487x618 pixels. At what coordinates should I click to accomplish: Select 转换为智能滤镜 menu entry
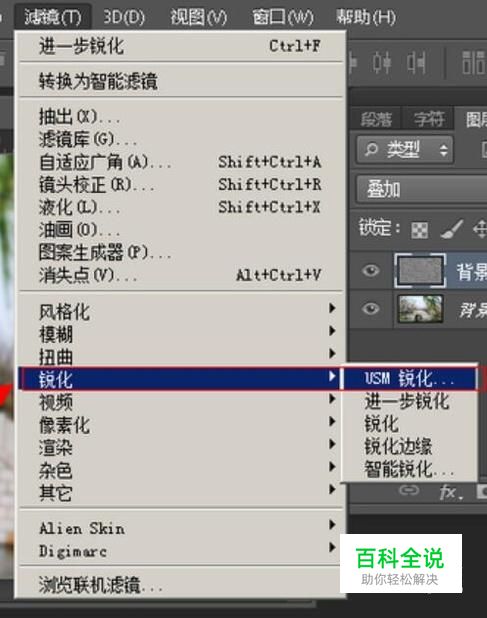point(181,81)
